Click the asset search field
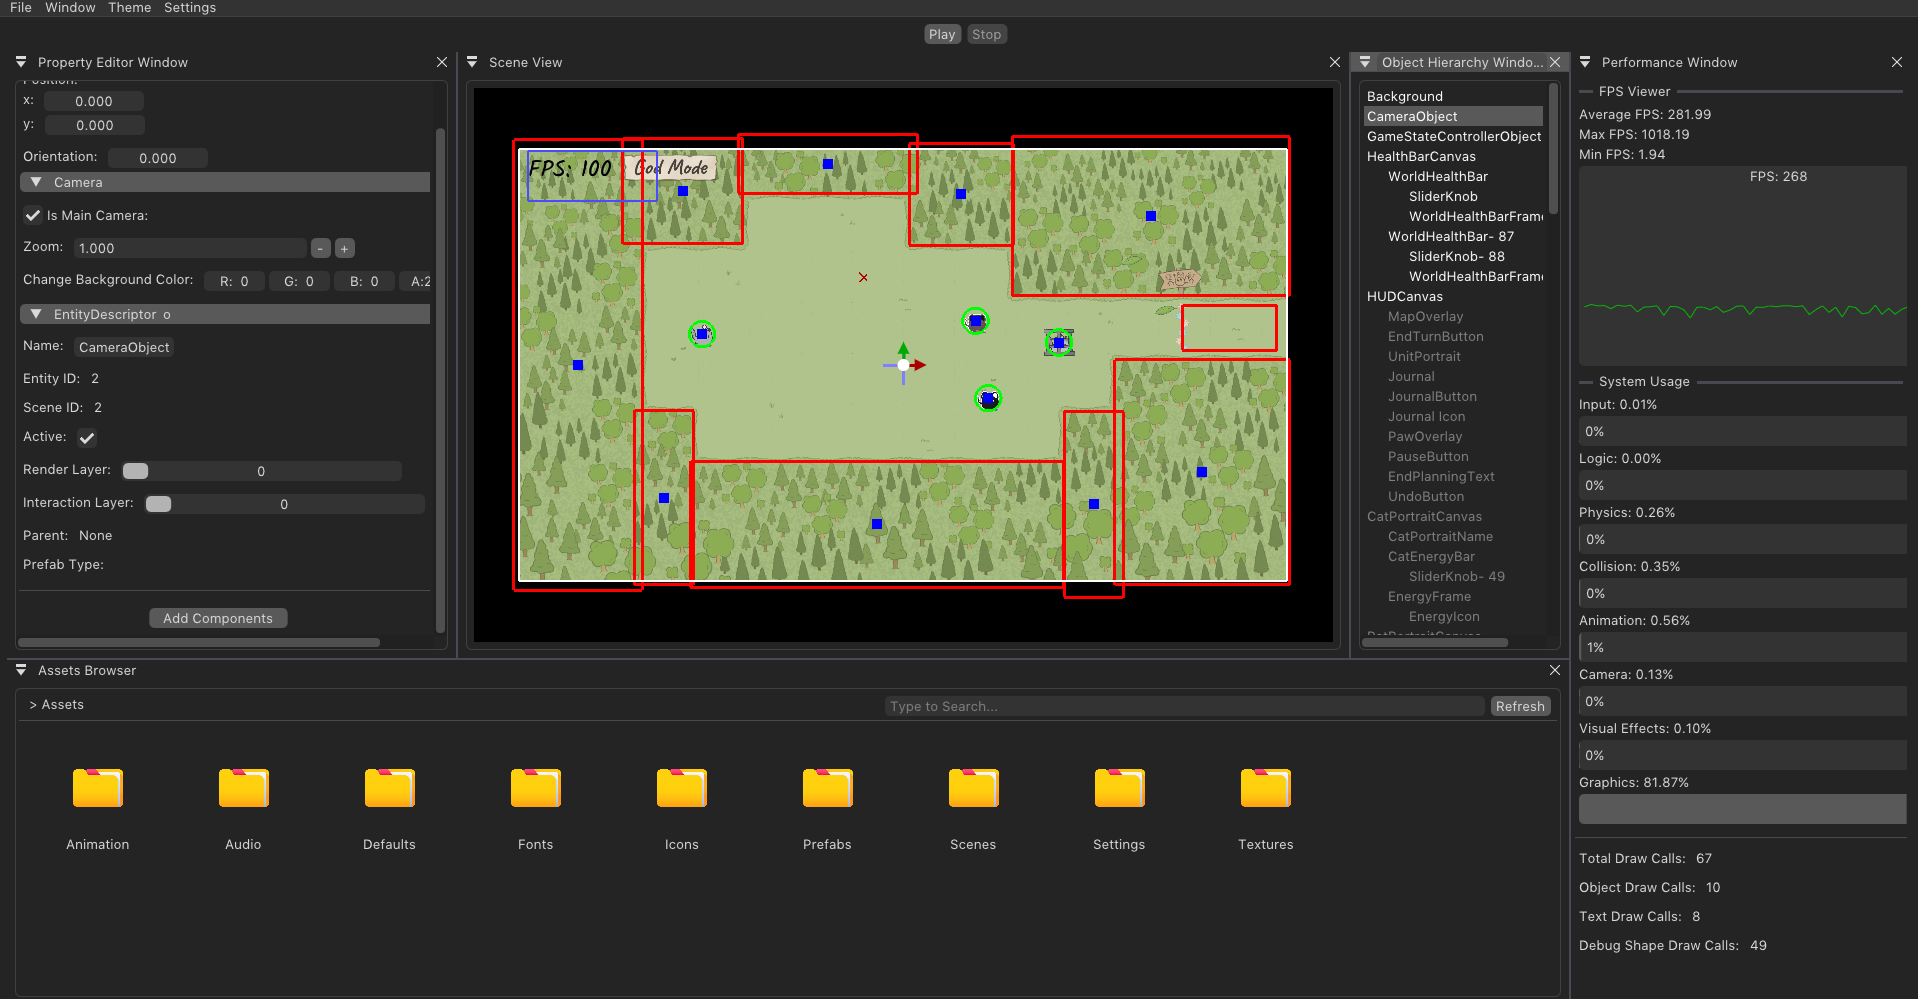1918x999 pixels. coord(1184,707)
